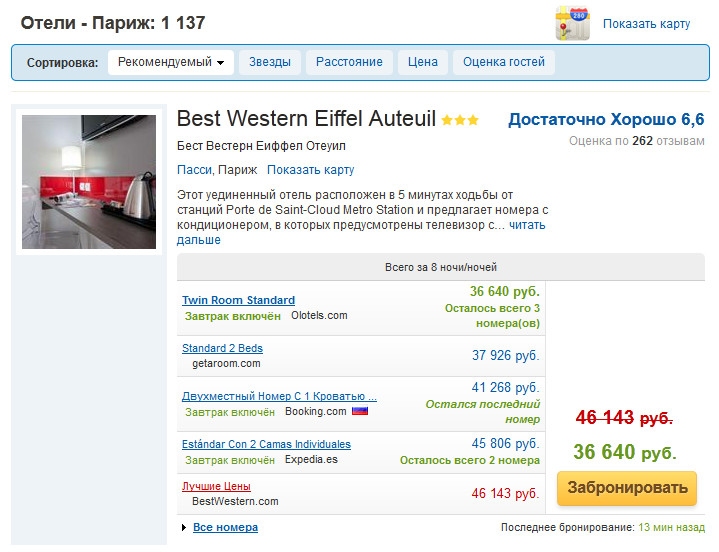Click the Лучшие Цены BestWestern.com link

(x=216, y=486)
